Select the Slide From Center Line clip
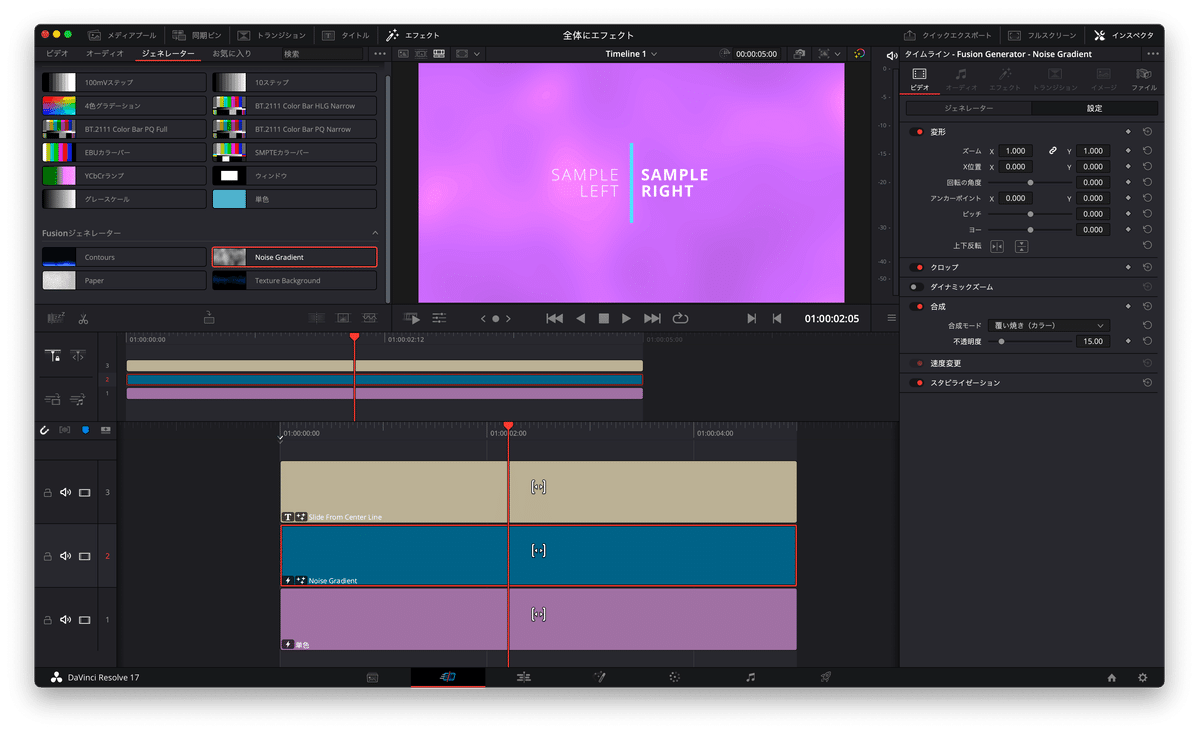 538,492
